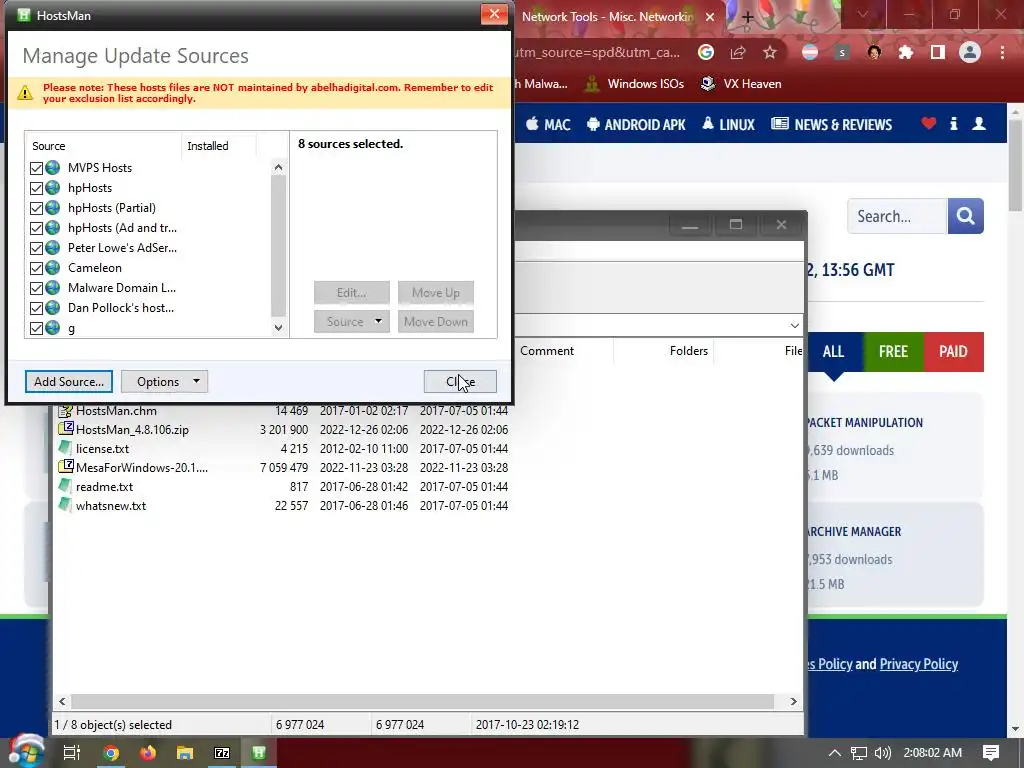
Task: Click Add Source... button
Action: 69,381
